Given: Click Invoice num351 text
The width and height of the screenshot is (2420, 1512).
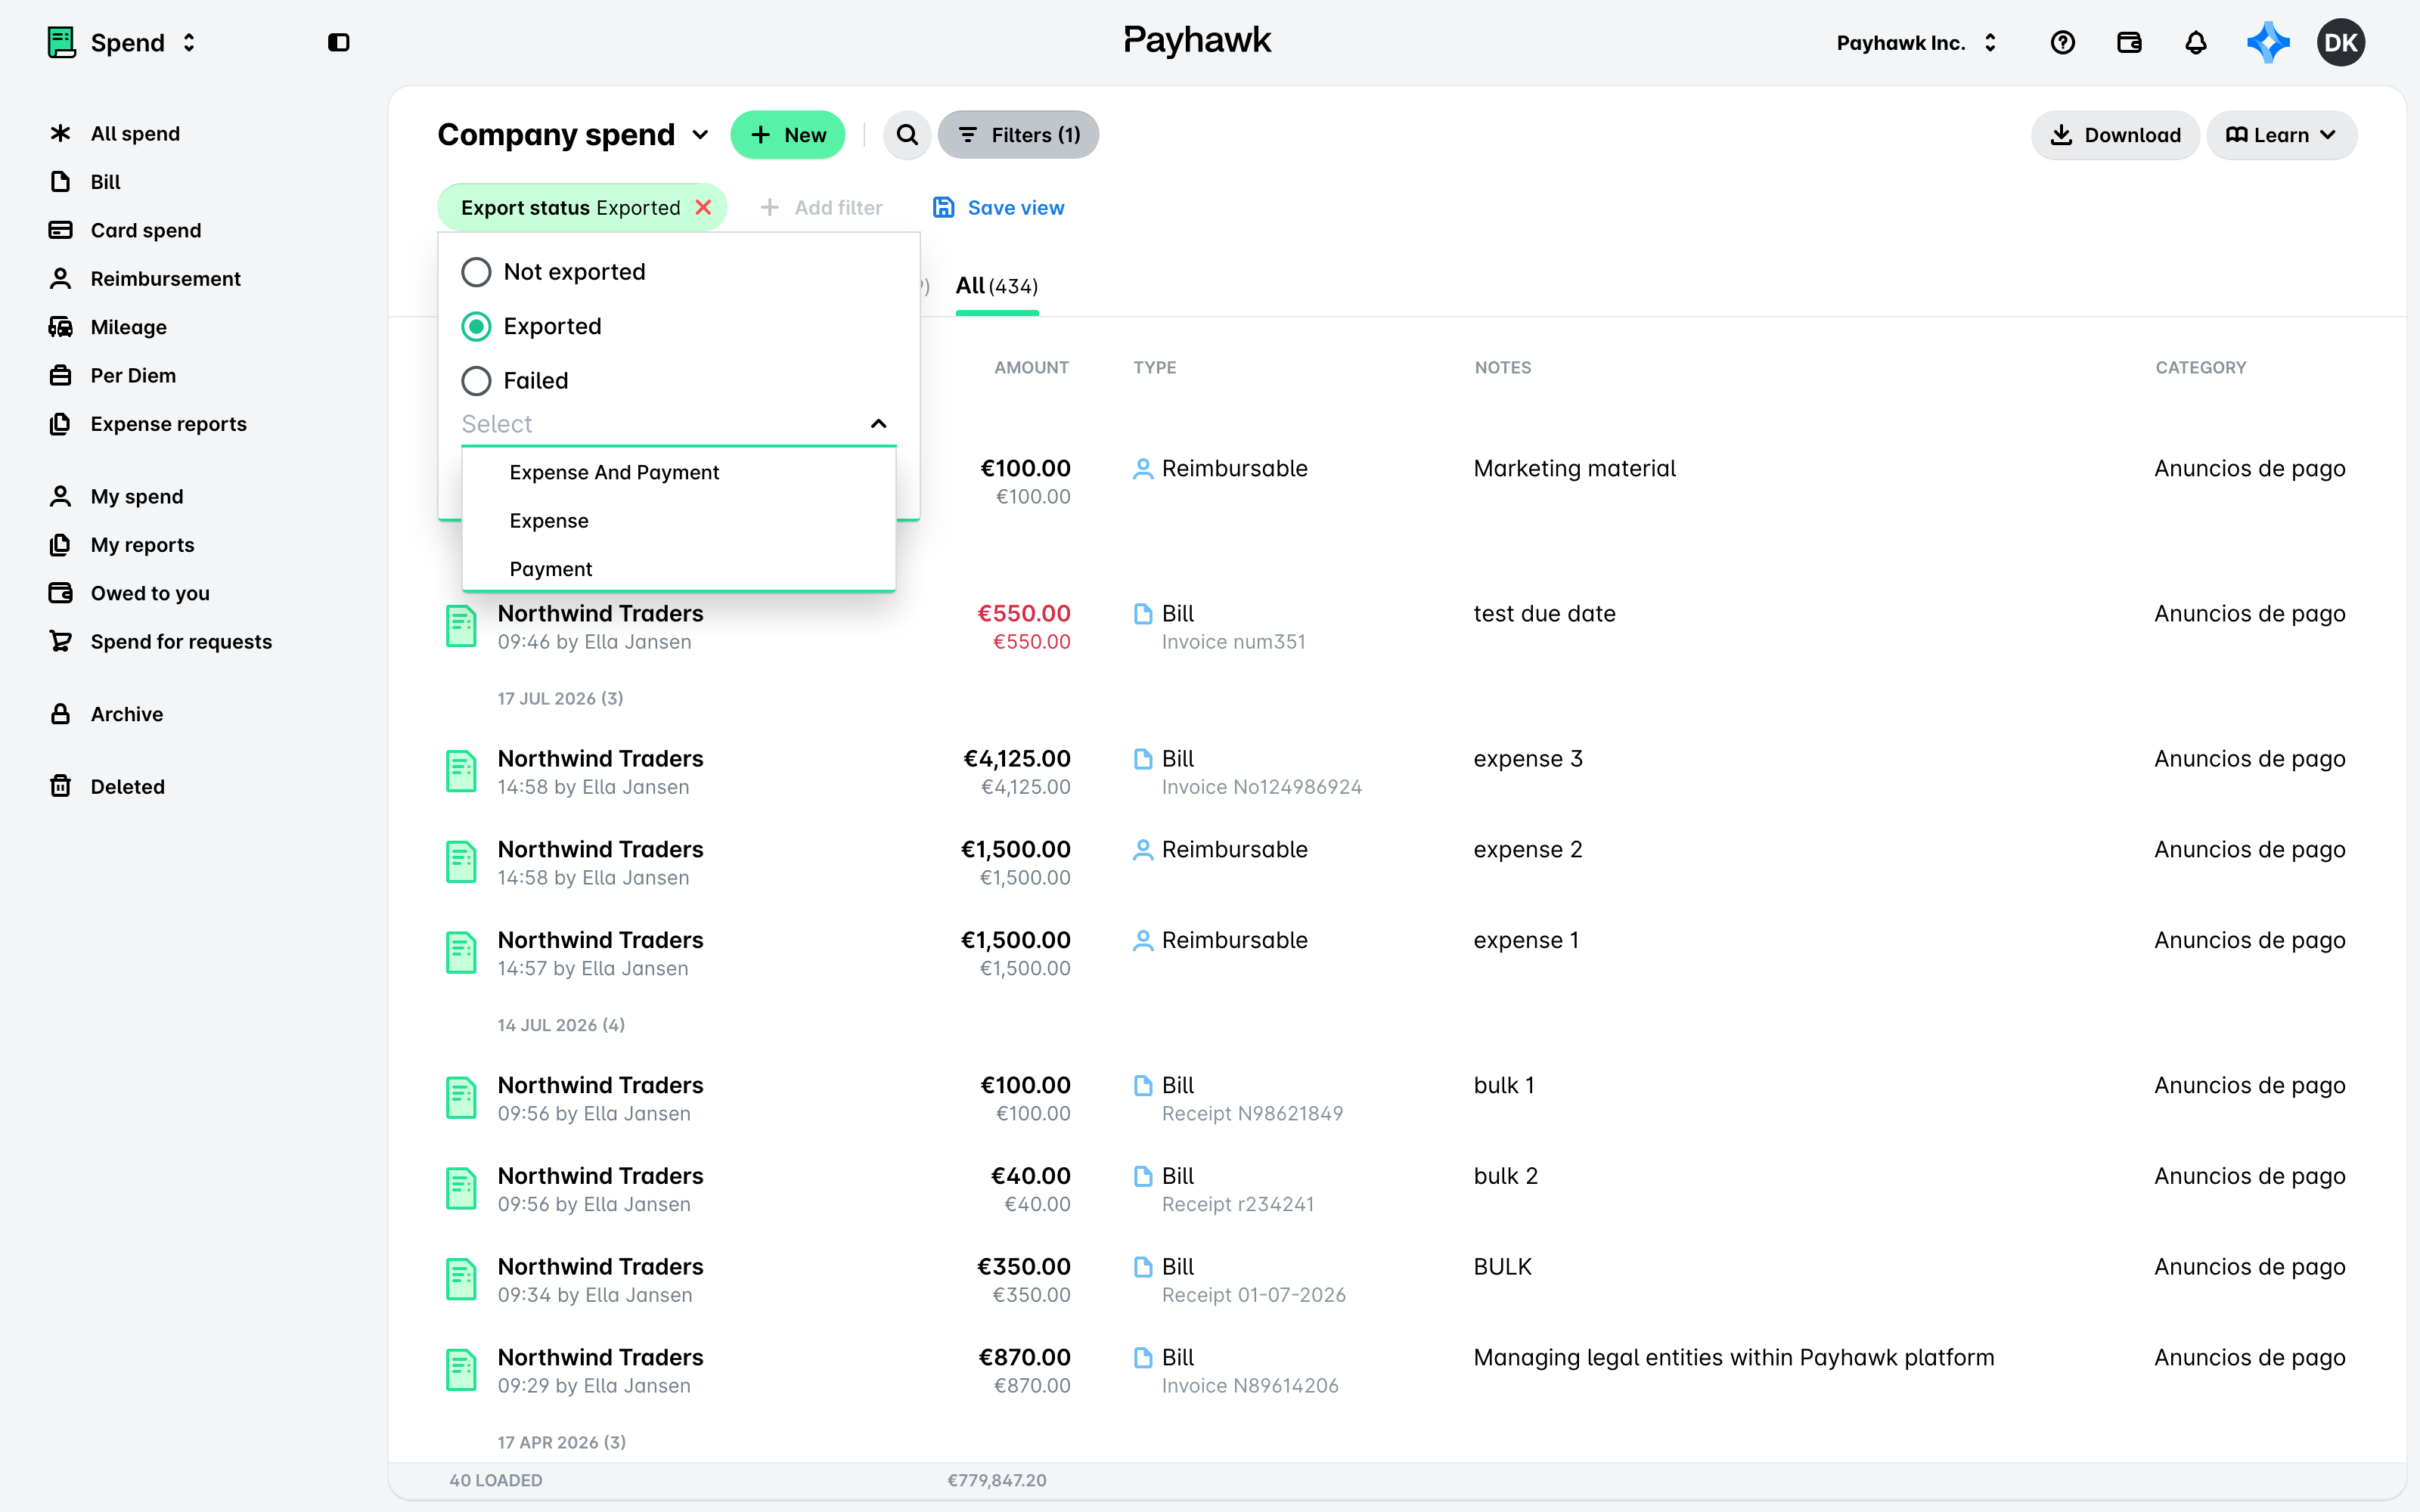Looking at the screenshot, I should pos(1233,642).
